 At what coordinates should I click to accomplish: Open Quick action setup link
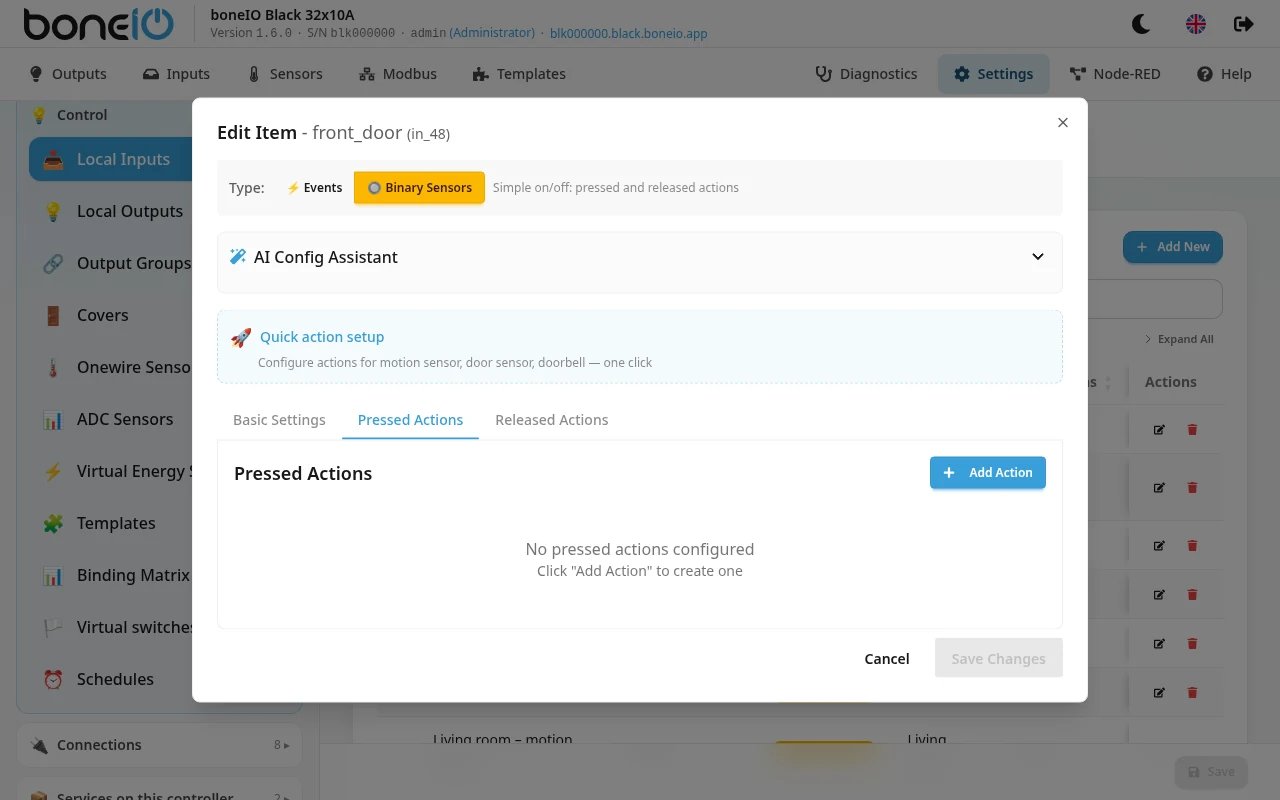322,337
